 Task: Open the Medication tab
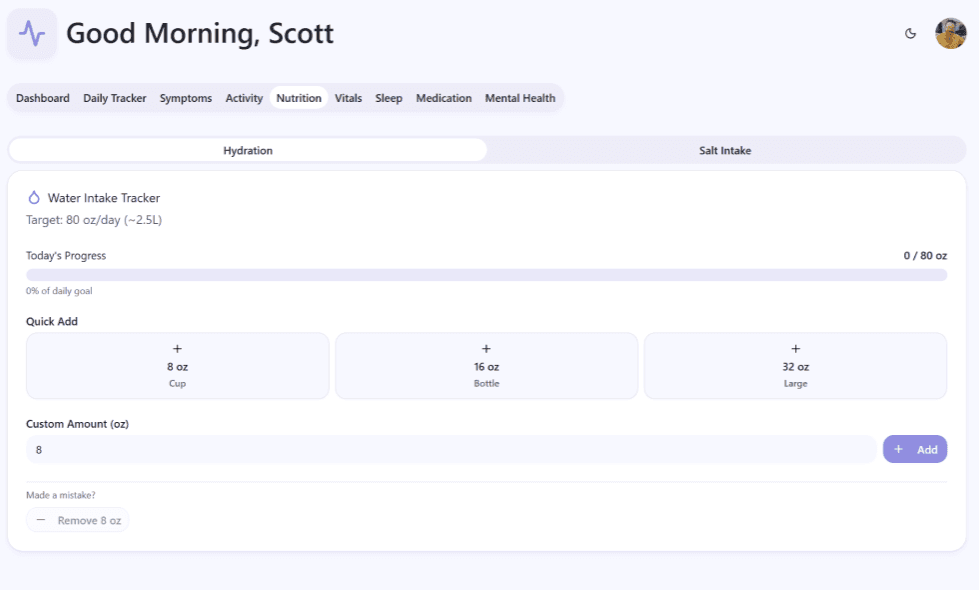click(443, 98)
